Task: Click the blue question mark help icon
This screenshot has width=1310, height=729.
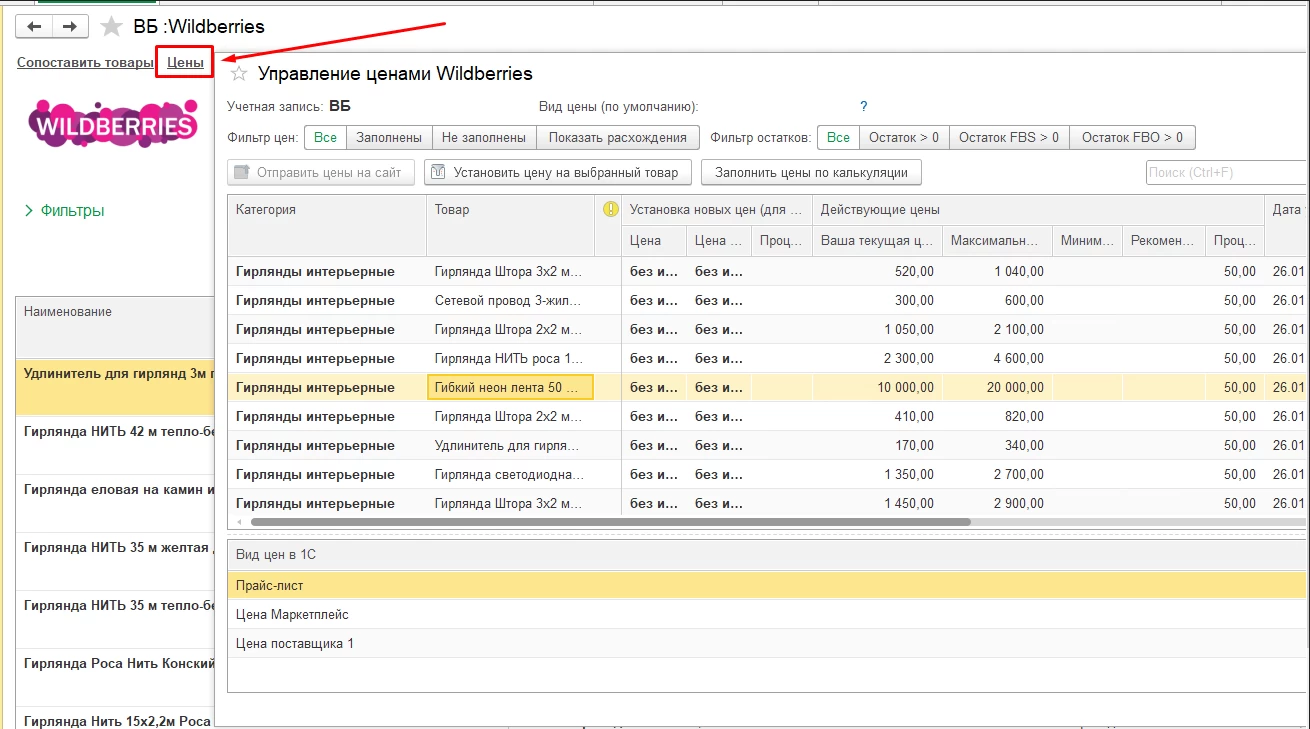Action: pos(864,106)
